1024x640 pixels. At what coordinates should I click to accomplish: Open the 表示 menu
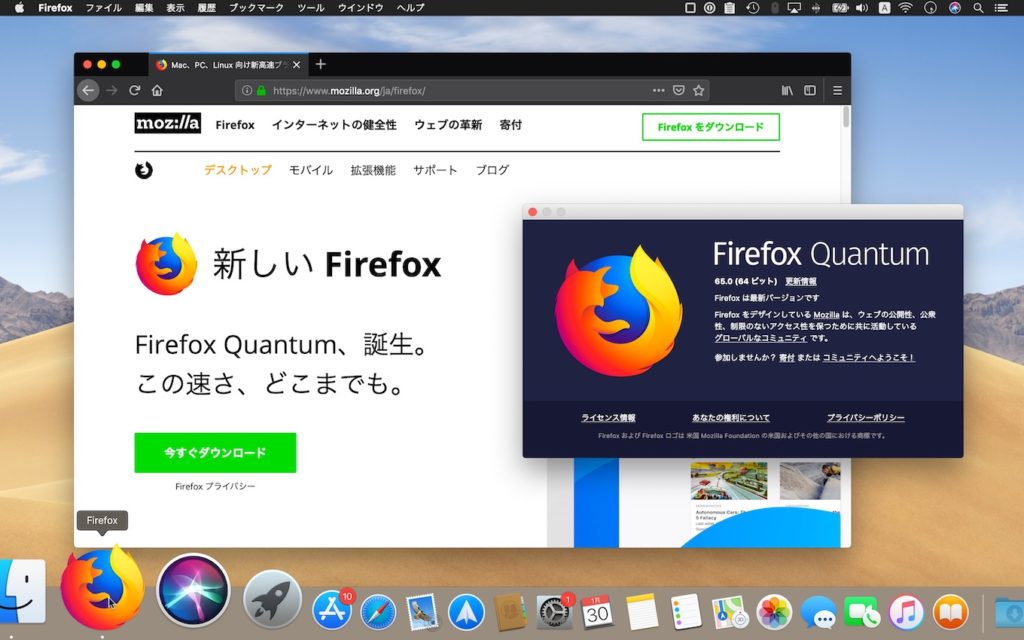click(175, 8)
